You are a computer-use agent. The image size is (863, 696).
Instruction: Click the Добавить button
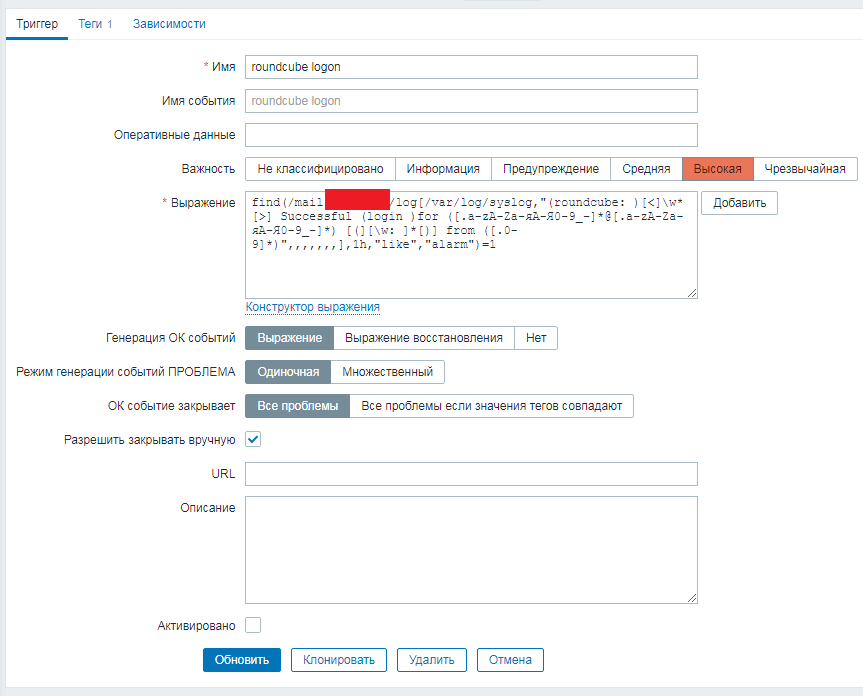point(739,203)
